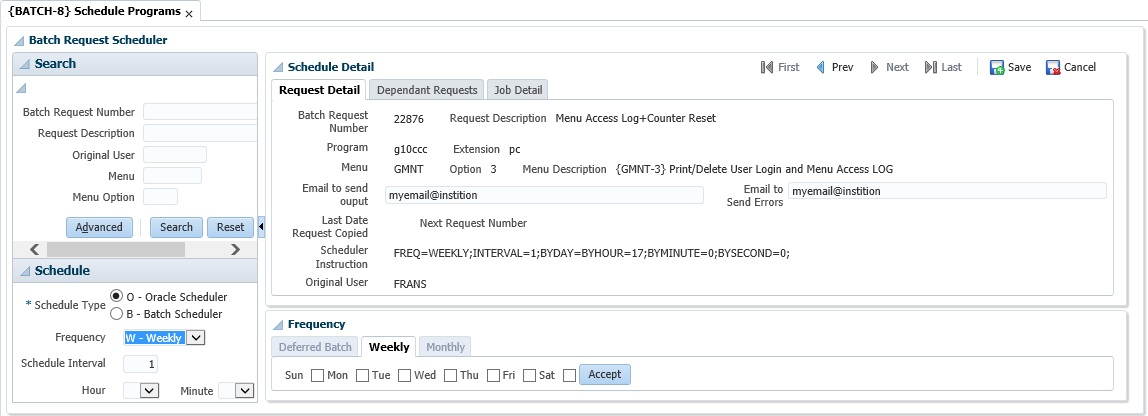Close the Schedule Programs tab

coord(189,13)
